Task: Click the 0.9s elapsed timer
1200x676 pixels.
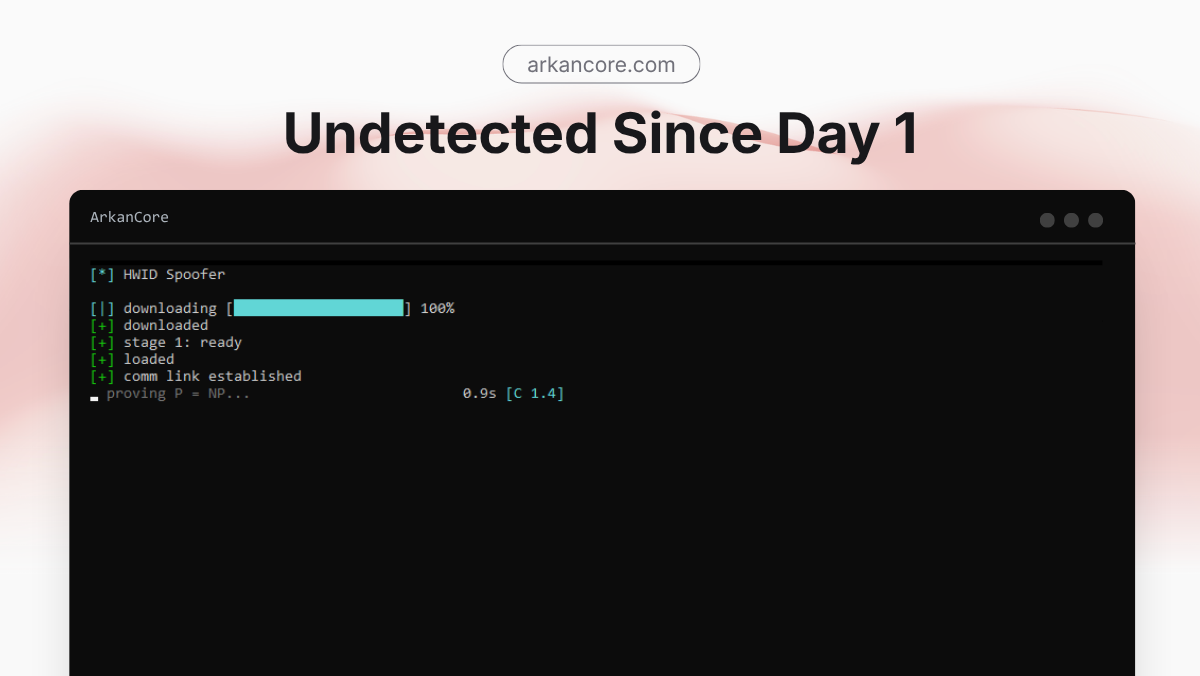Action: click(479, 393)
